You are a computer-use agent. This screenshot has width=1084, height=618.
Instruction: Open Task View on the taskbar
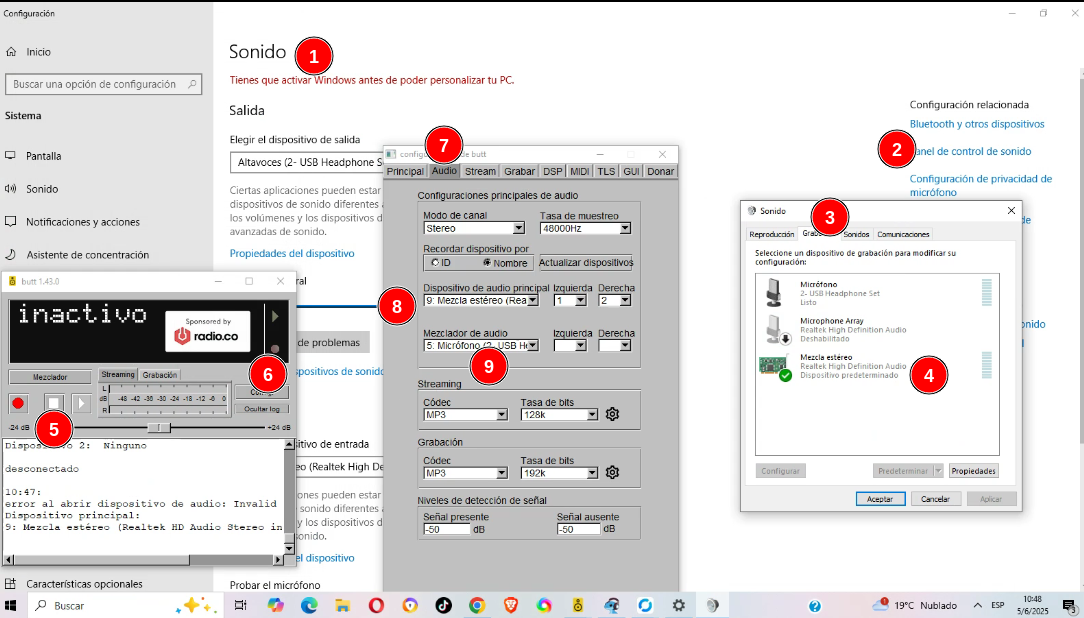click(241, 606)
